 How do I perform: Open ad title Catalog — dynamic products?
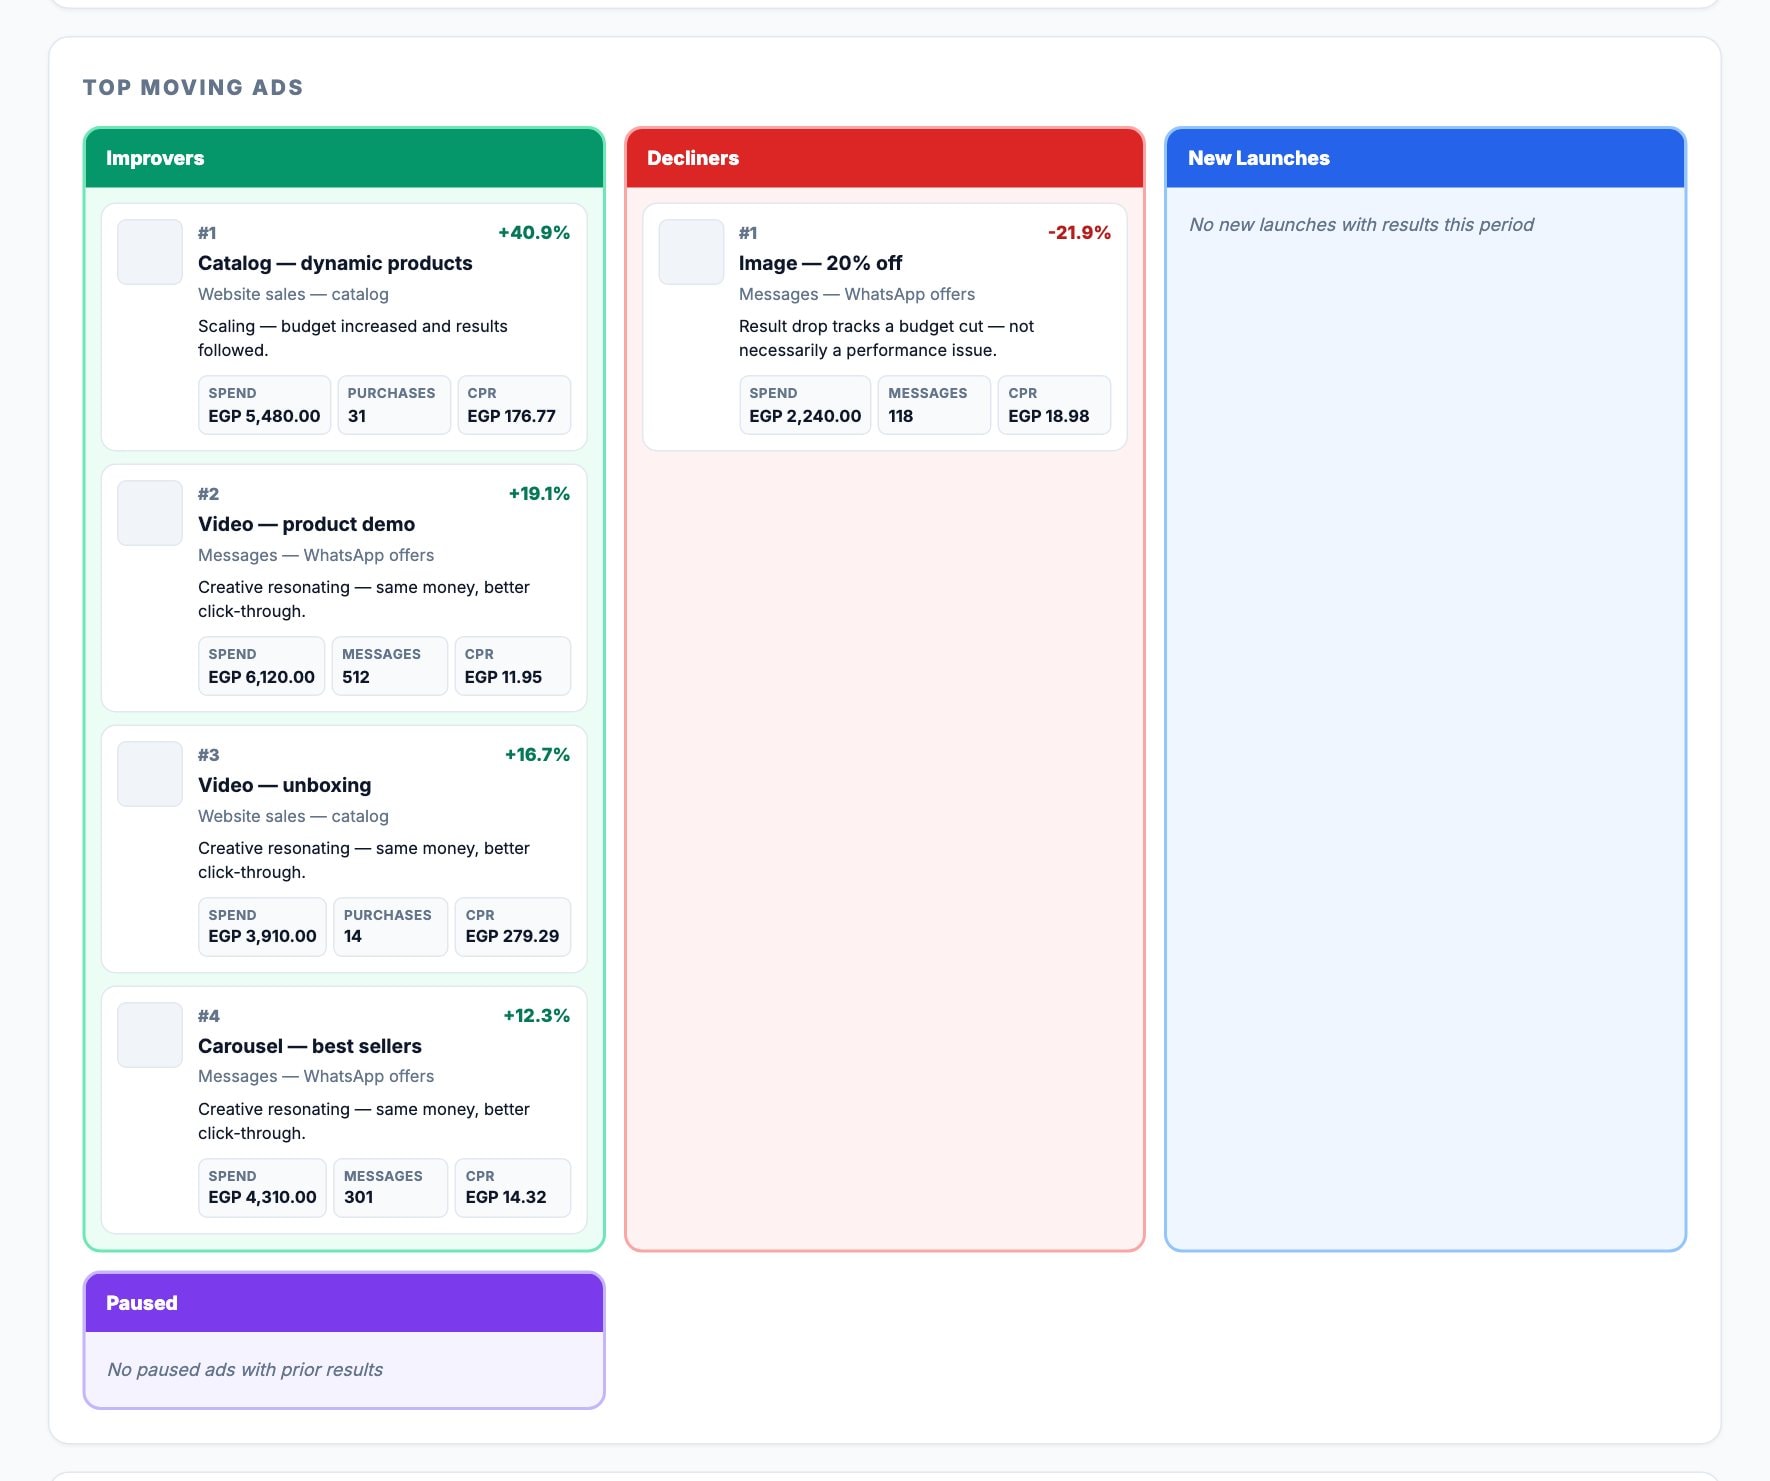335,263
